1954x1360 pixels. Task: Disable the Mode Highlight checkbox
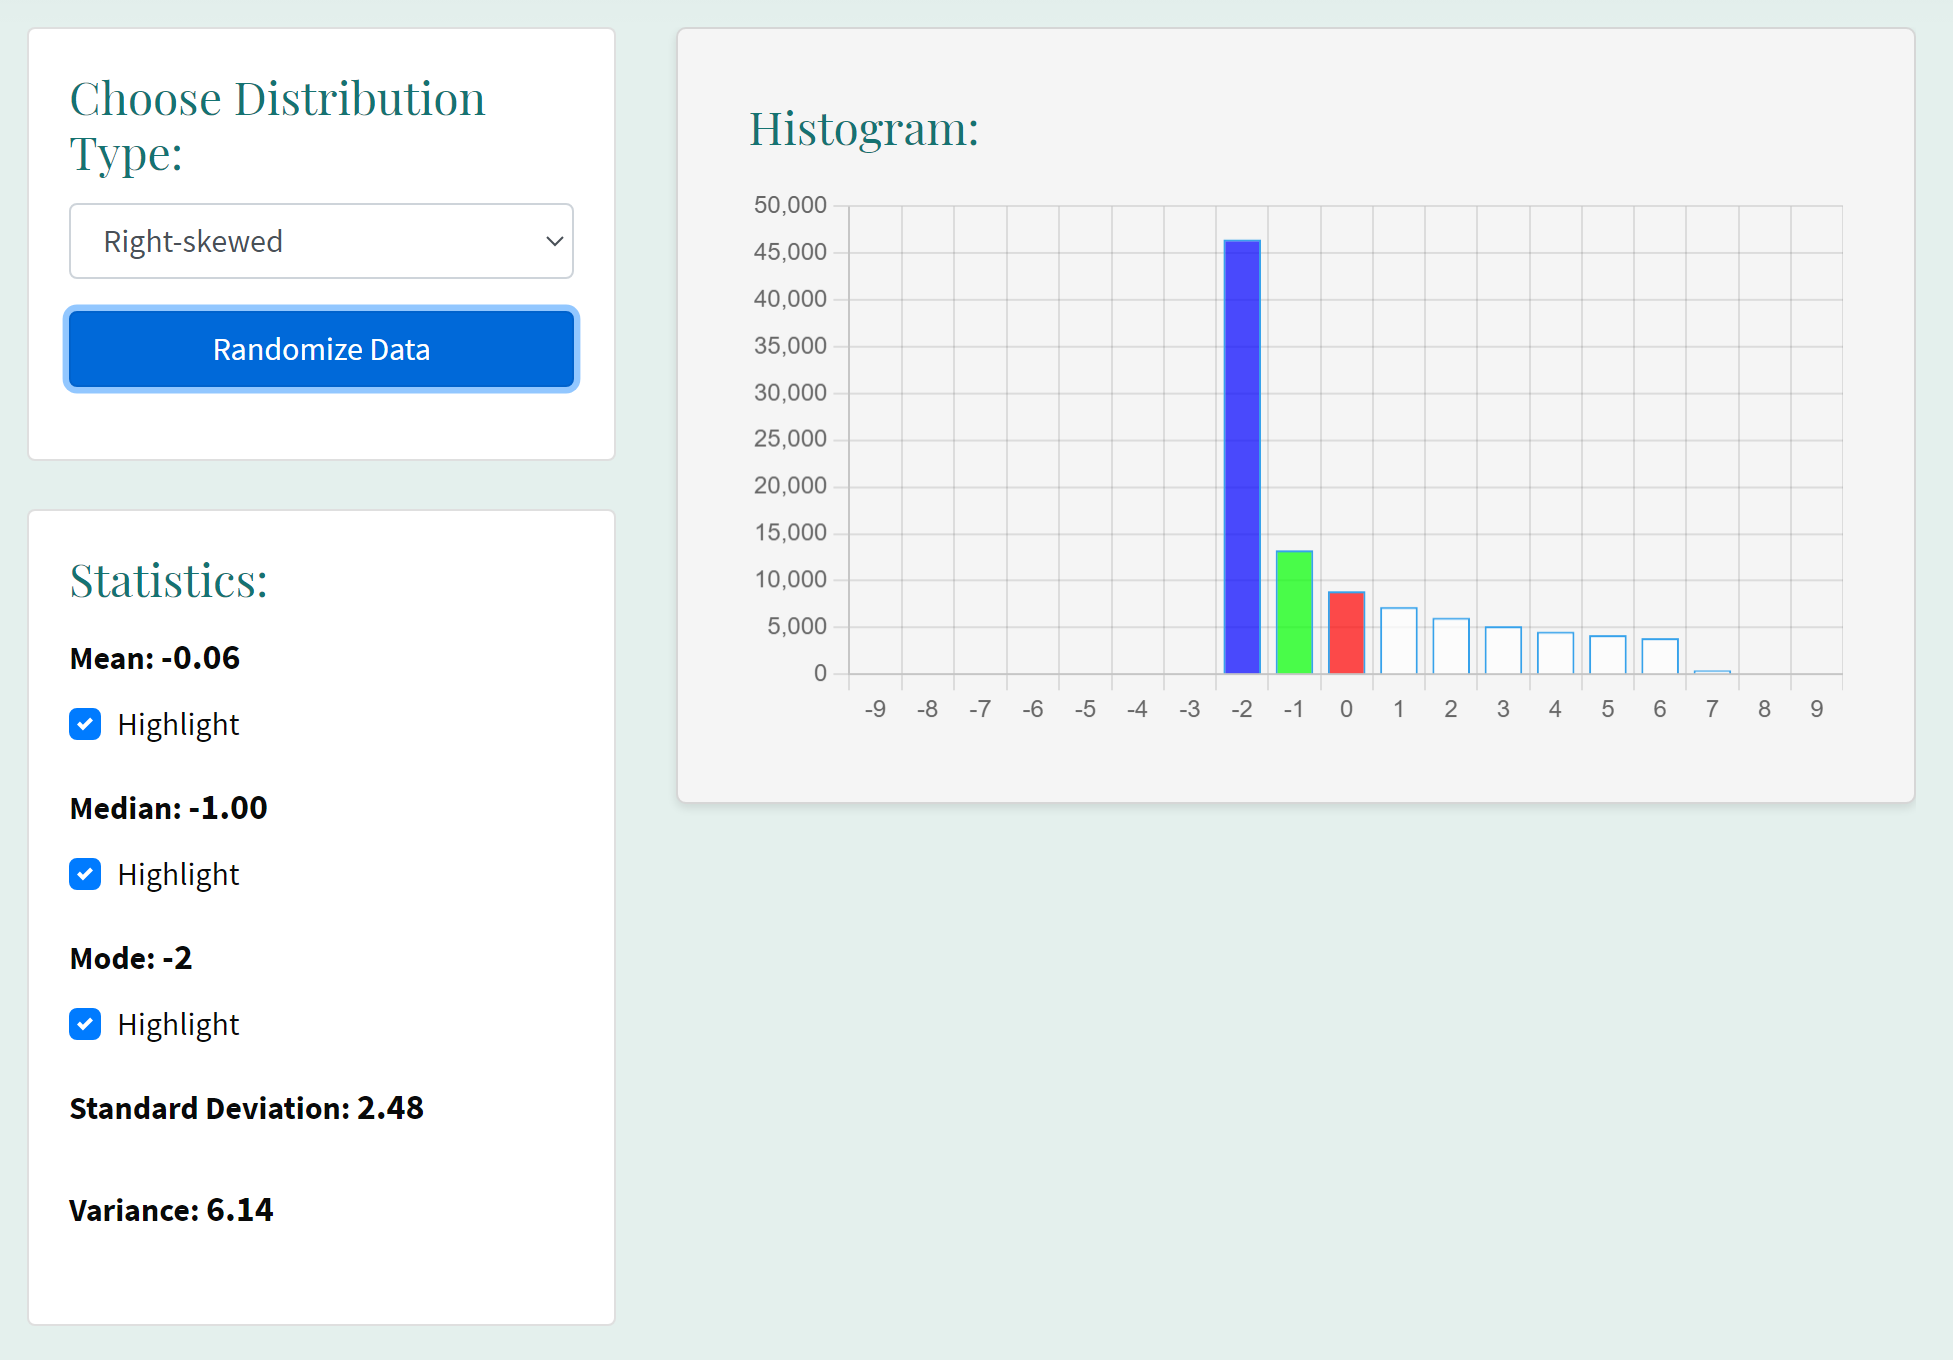(85, 1024)
